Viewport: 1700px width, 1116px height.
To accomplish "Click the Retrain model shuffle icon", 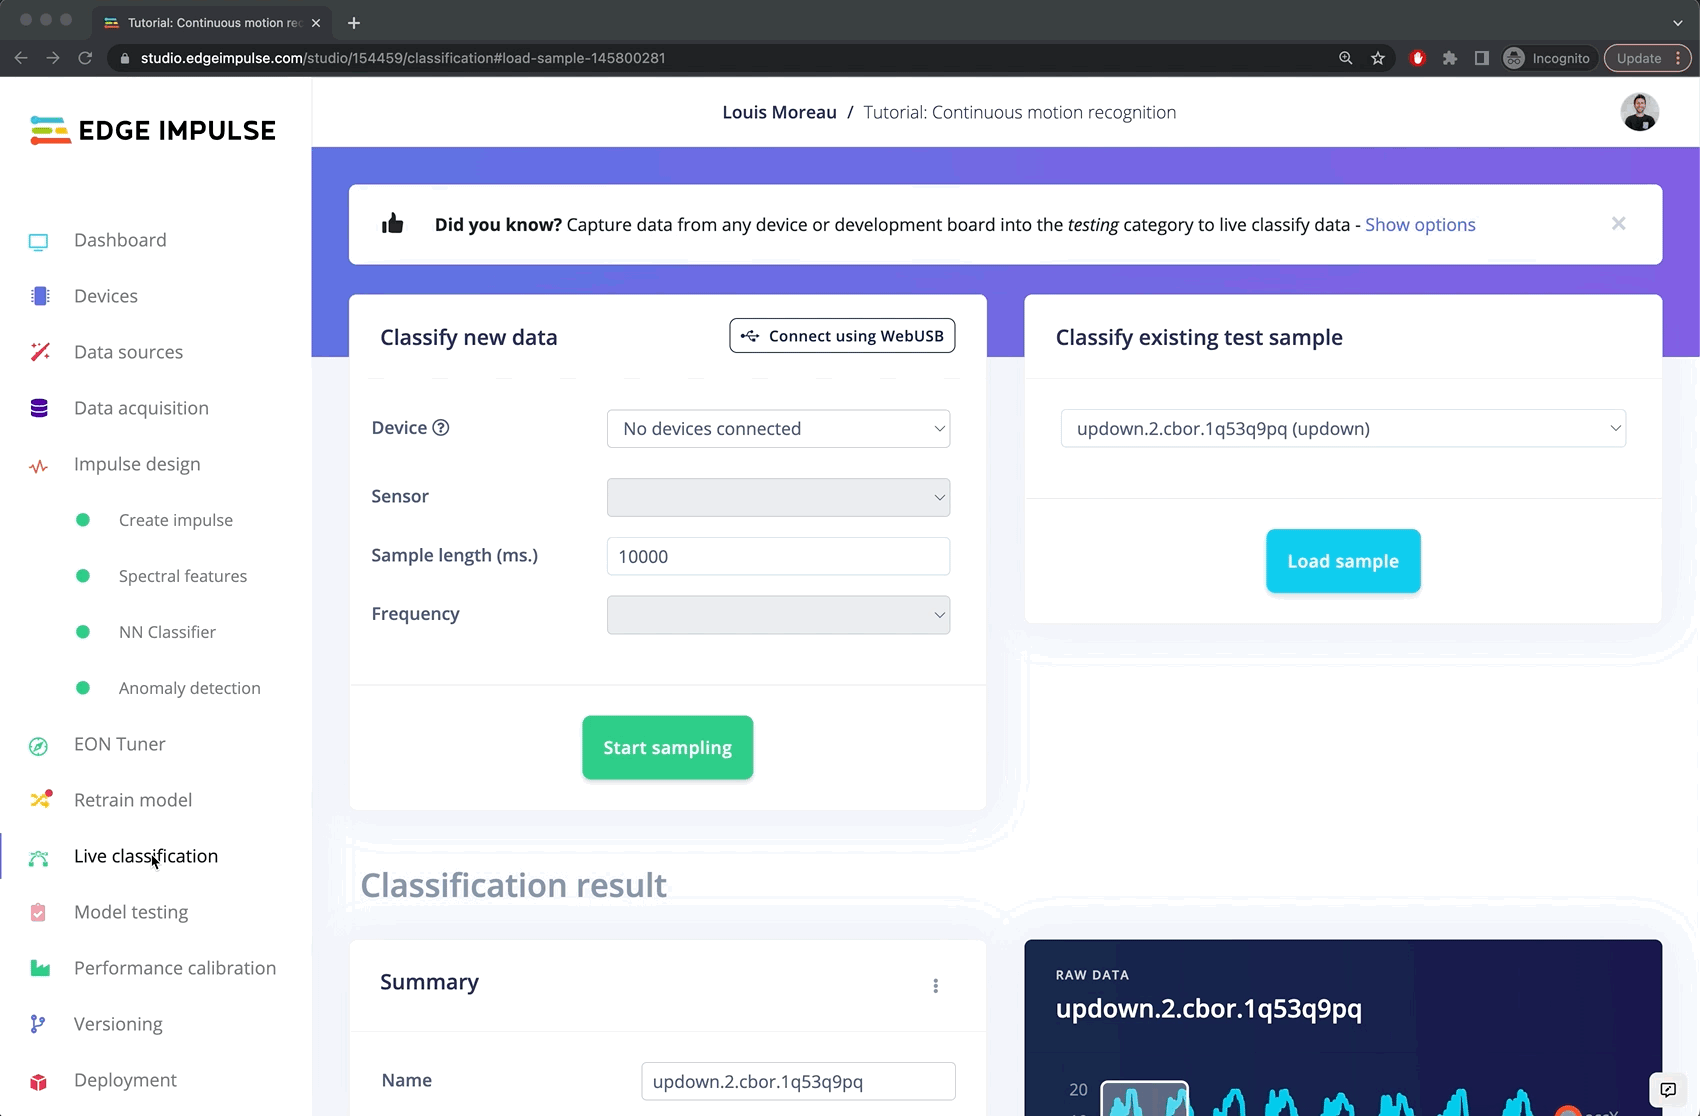I will 40,800.
